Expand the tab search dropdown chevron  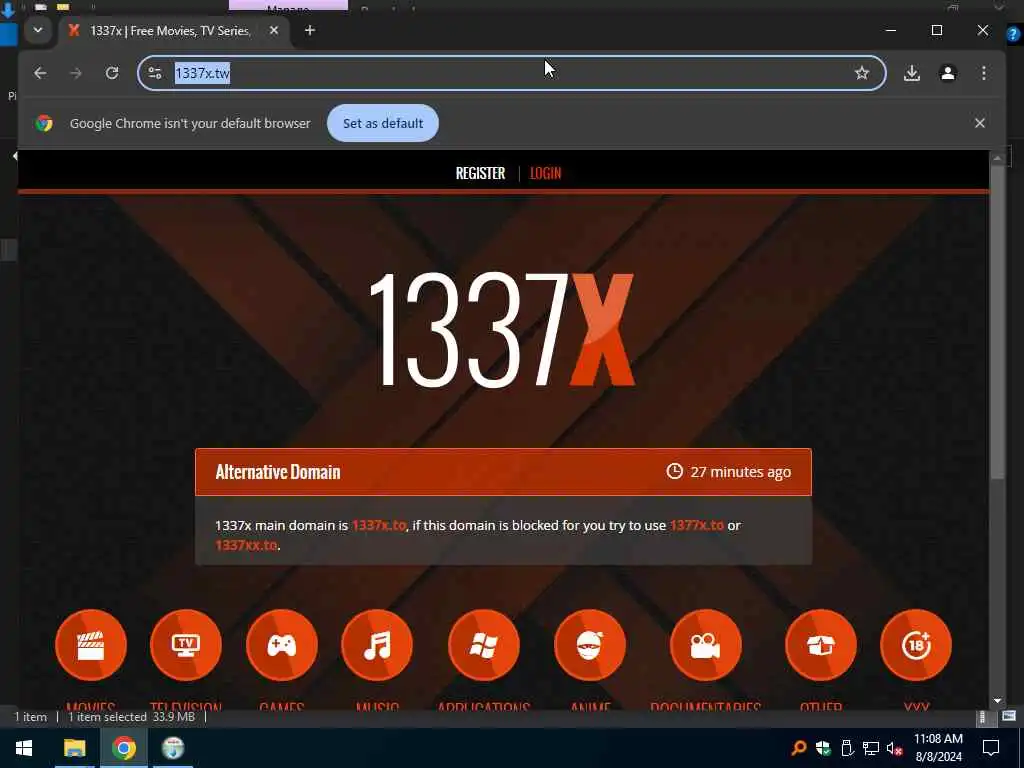click(38, 30)
